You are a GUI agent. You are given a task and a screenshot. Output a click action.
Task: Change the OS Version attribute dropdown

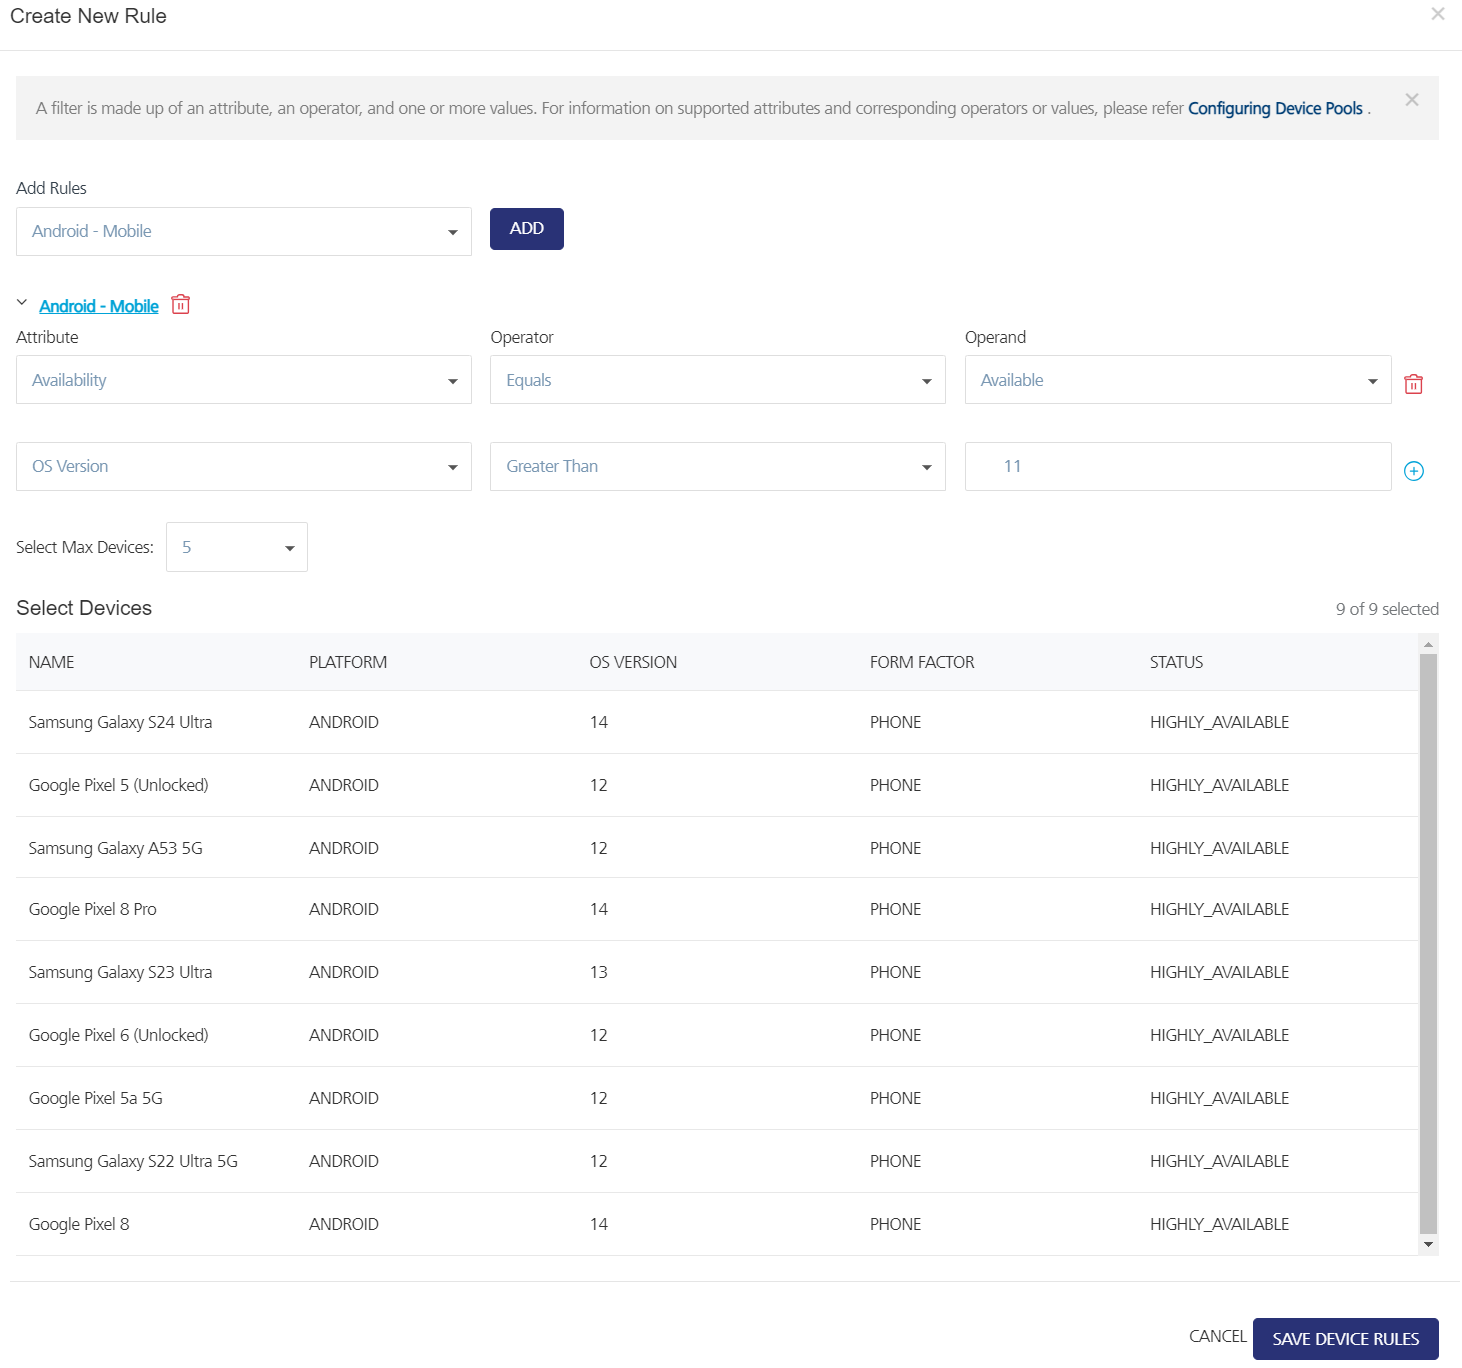[243, 467]
